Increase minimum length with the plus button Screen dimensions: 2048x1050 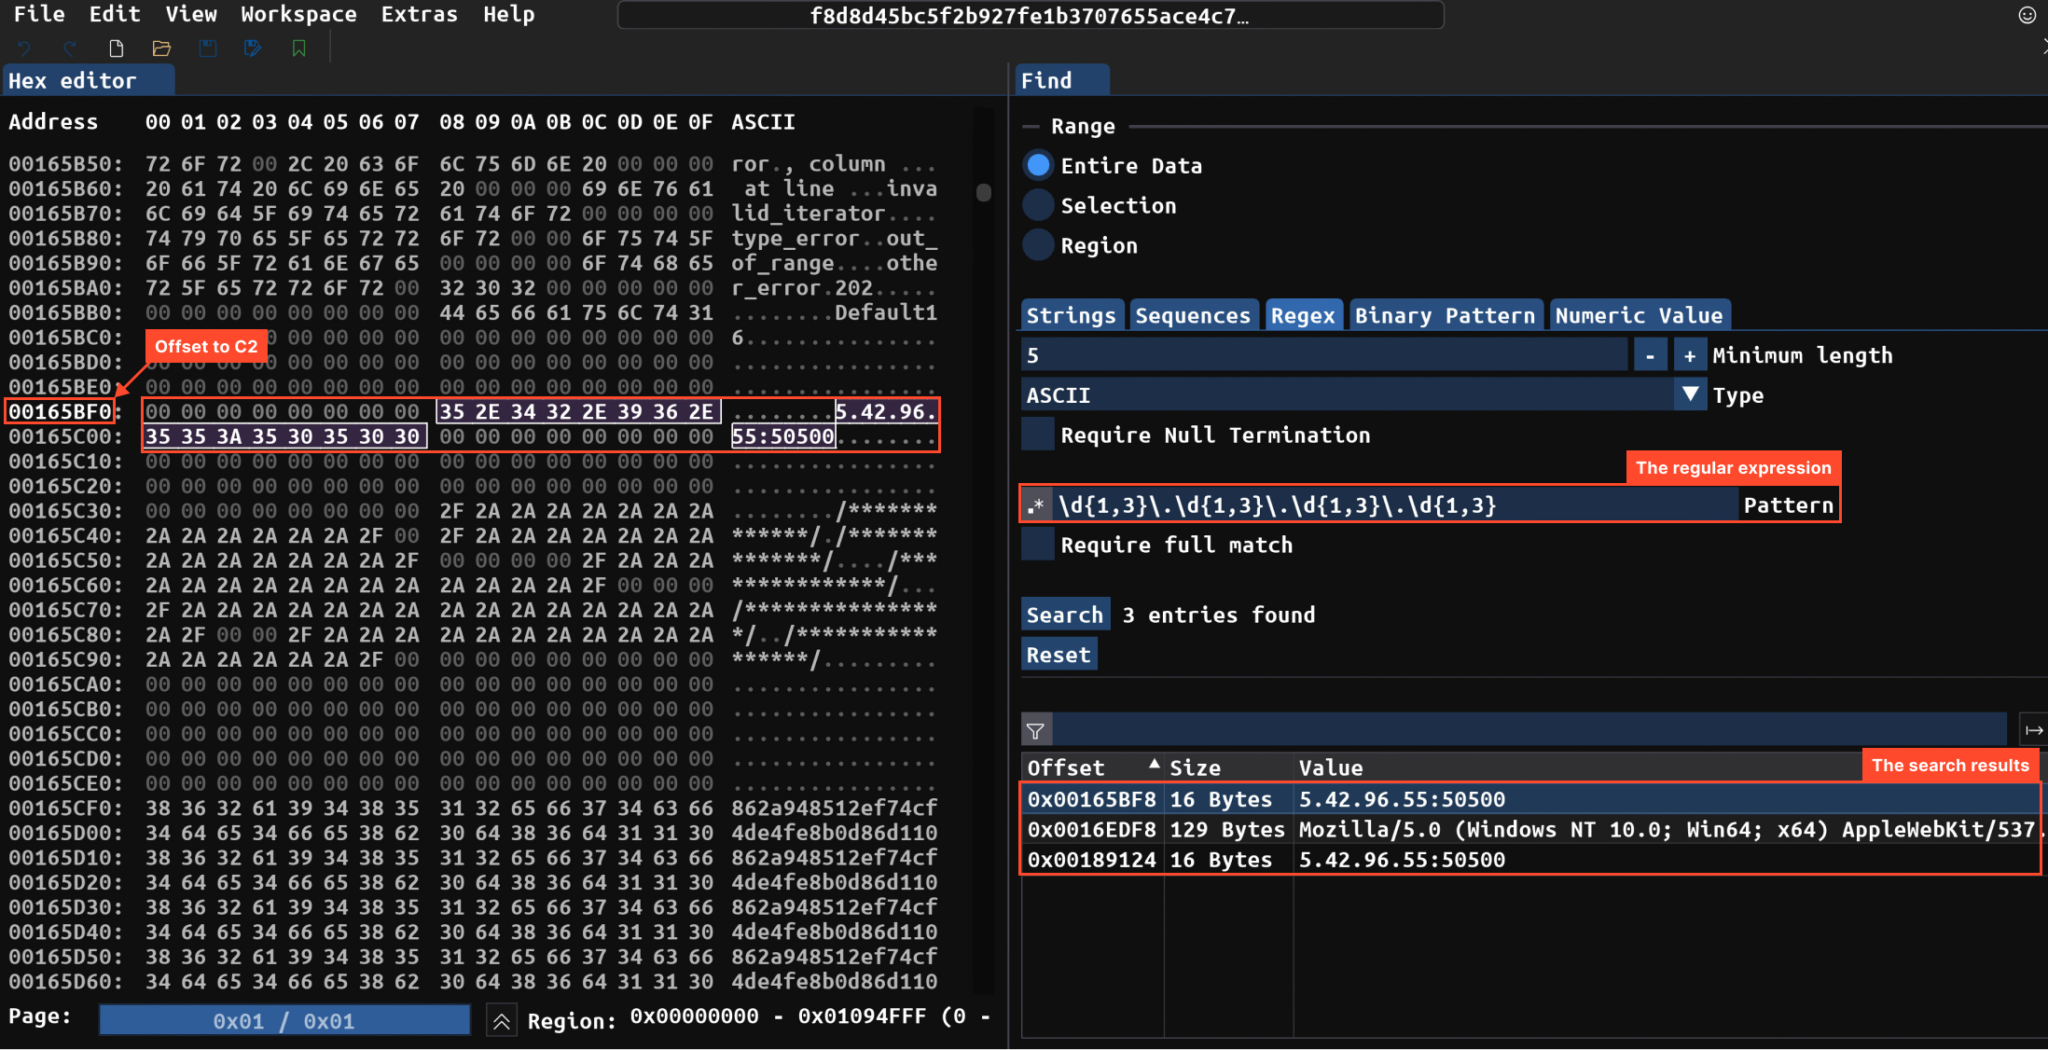(1689, 355)
